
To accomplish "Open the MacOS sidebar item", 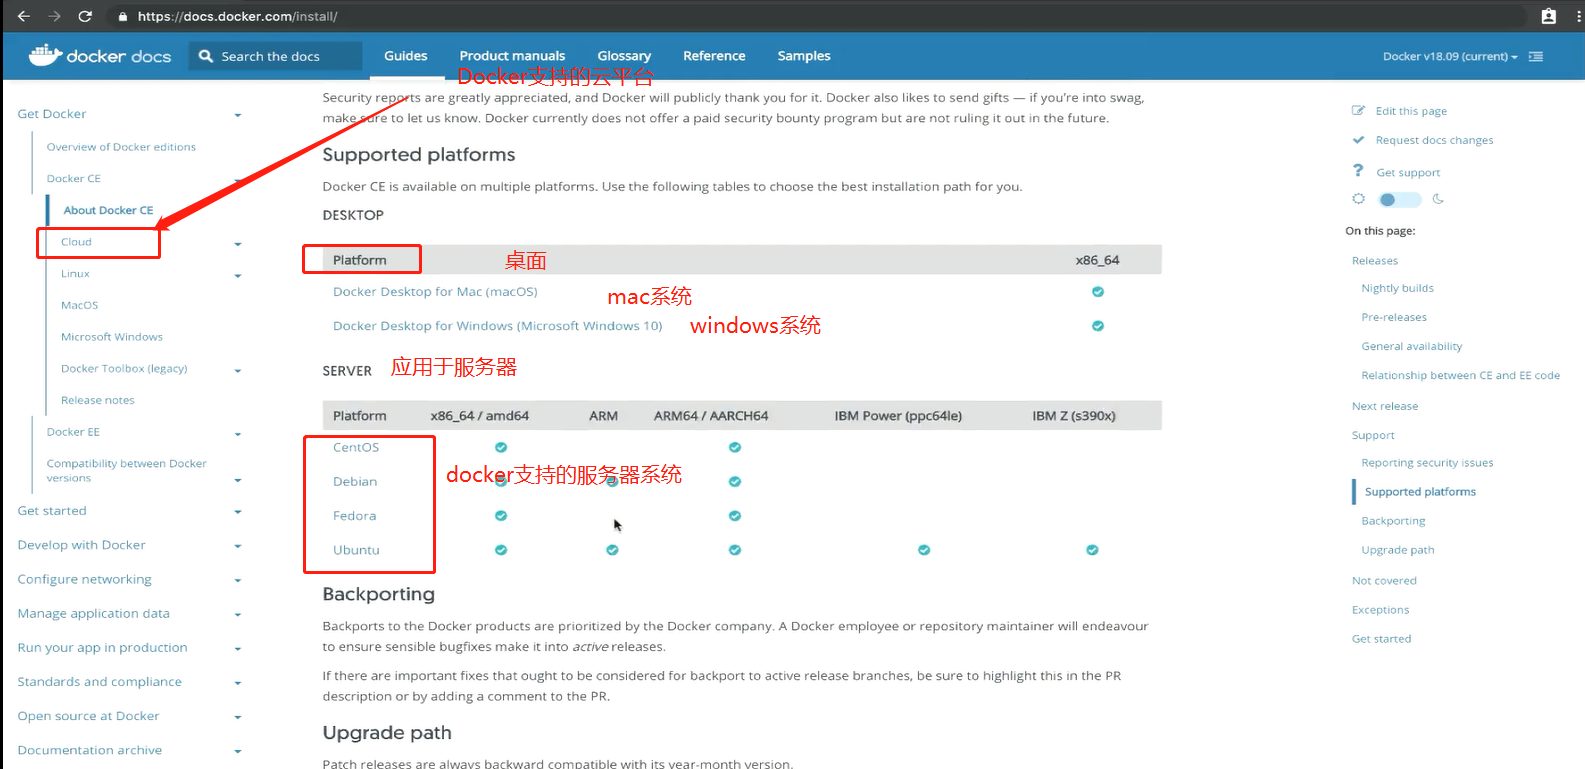I will coord(79,305).
